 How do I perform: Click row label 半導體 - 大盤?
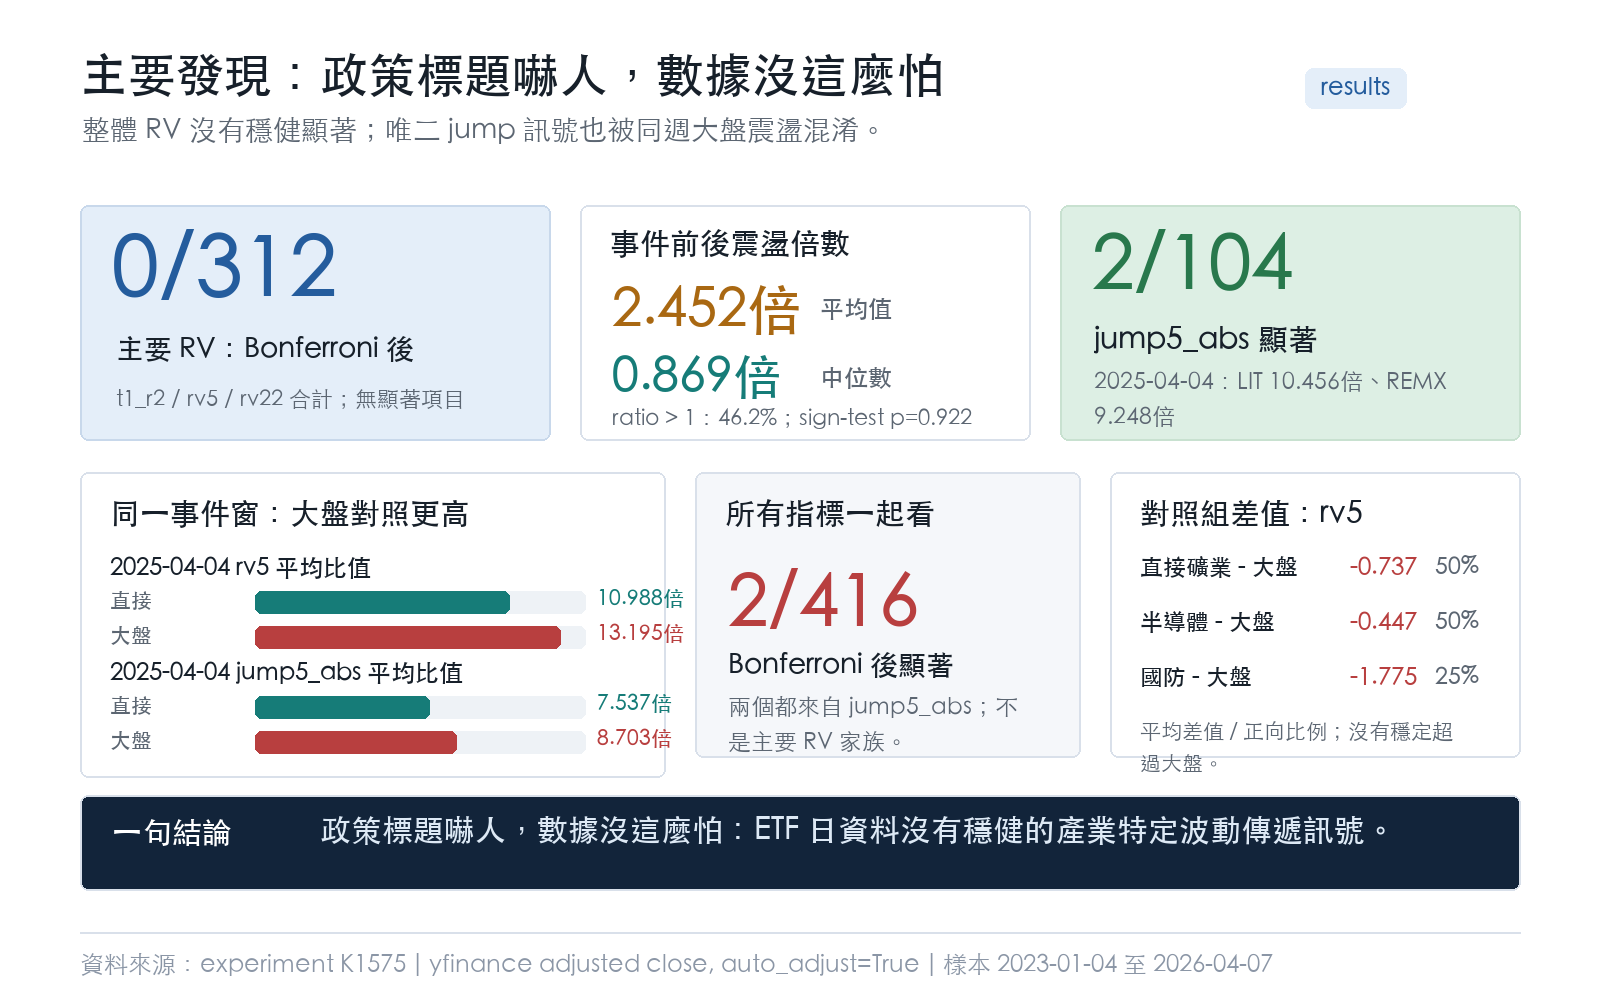(x=1208, y=622)
